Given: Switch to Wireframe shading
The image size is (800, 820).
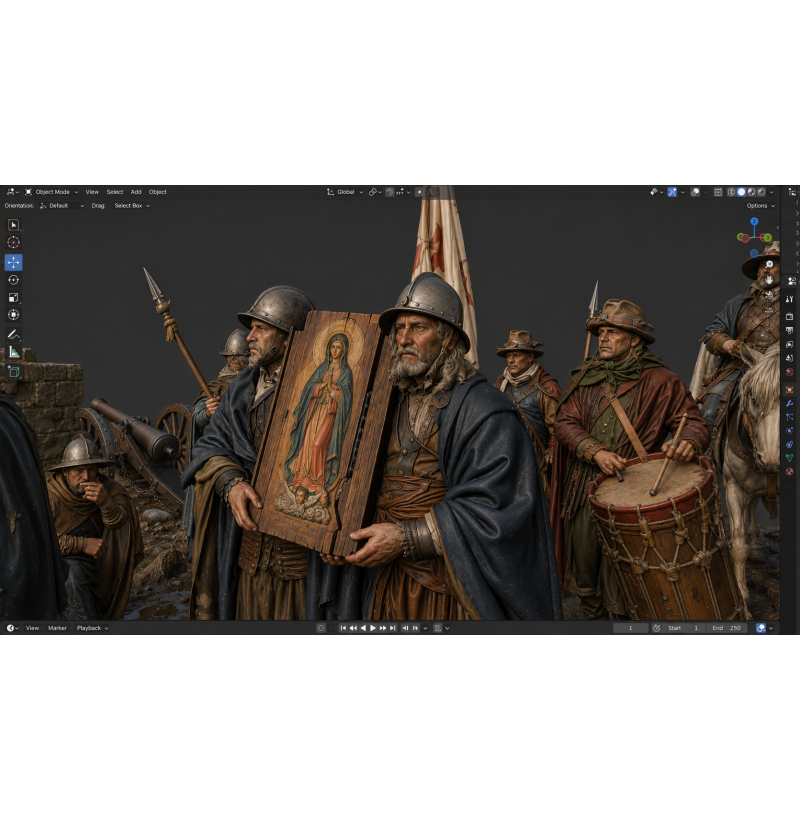Looking at the screenshot, I should 731,192.
